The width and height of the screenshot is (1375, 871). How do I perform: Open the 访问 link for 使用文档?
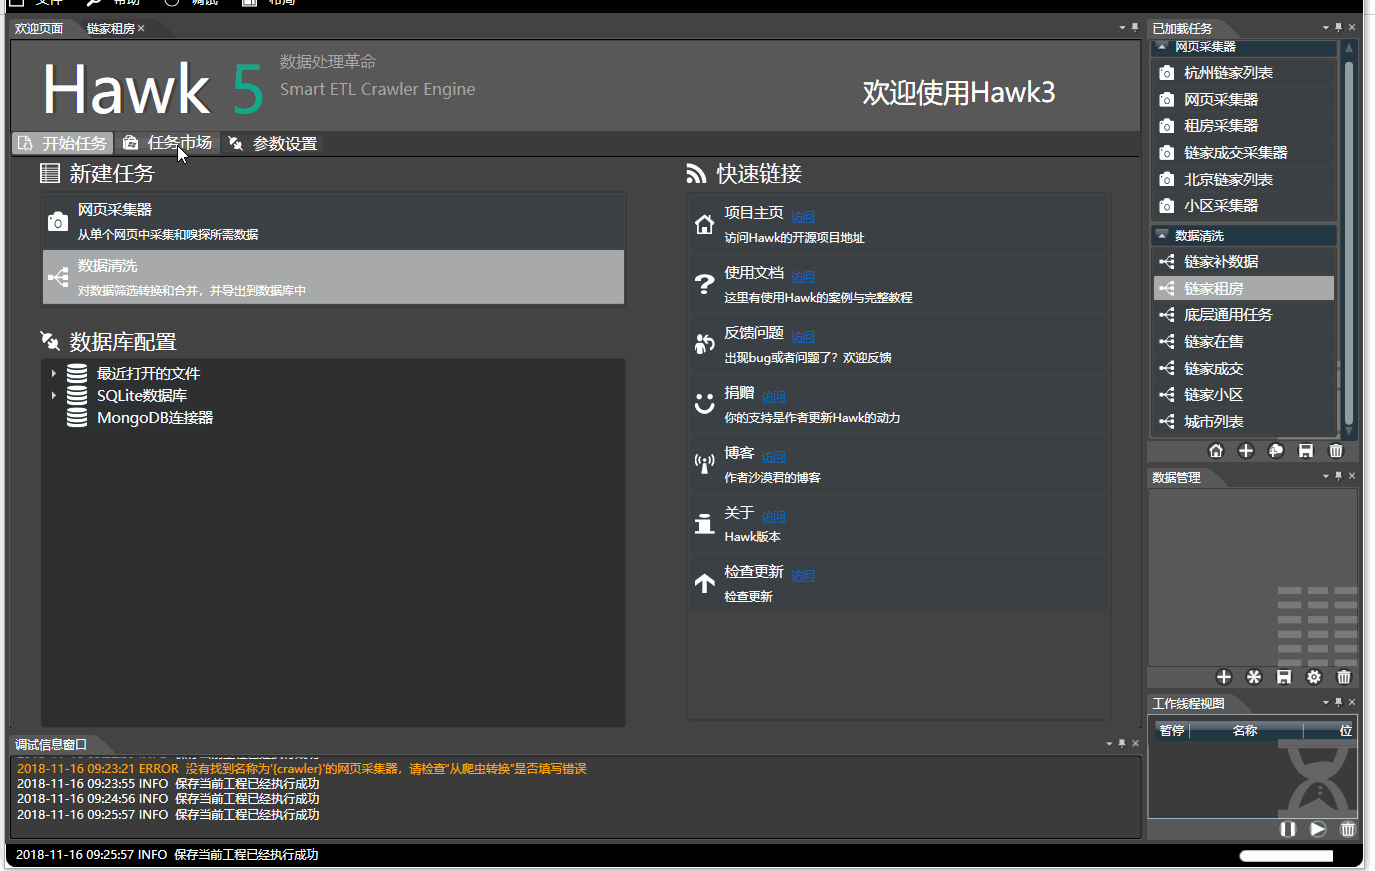pos(803,277)
